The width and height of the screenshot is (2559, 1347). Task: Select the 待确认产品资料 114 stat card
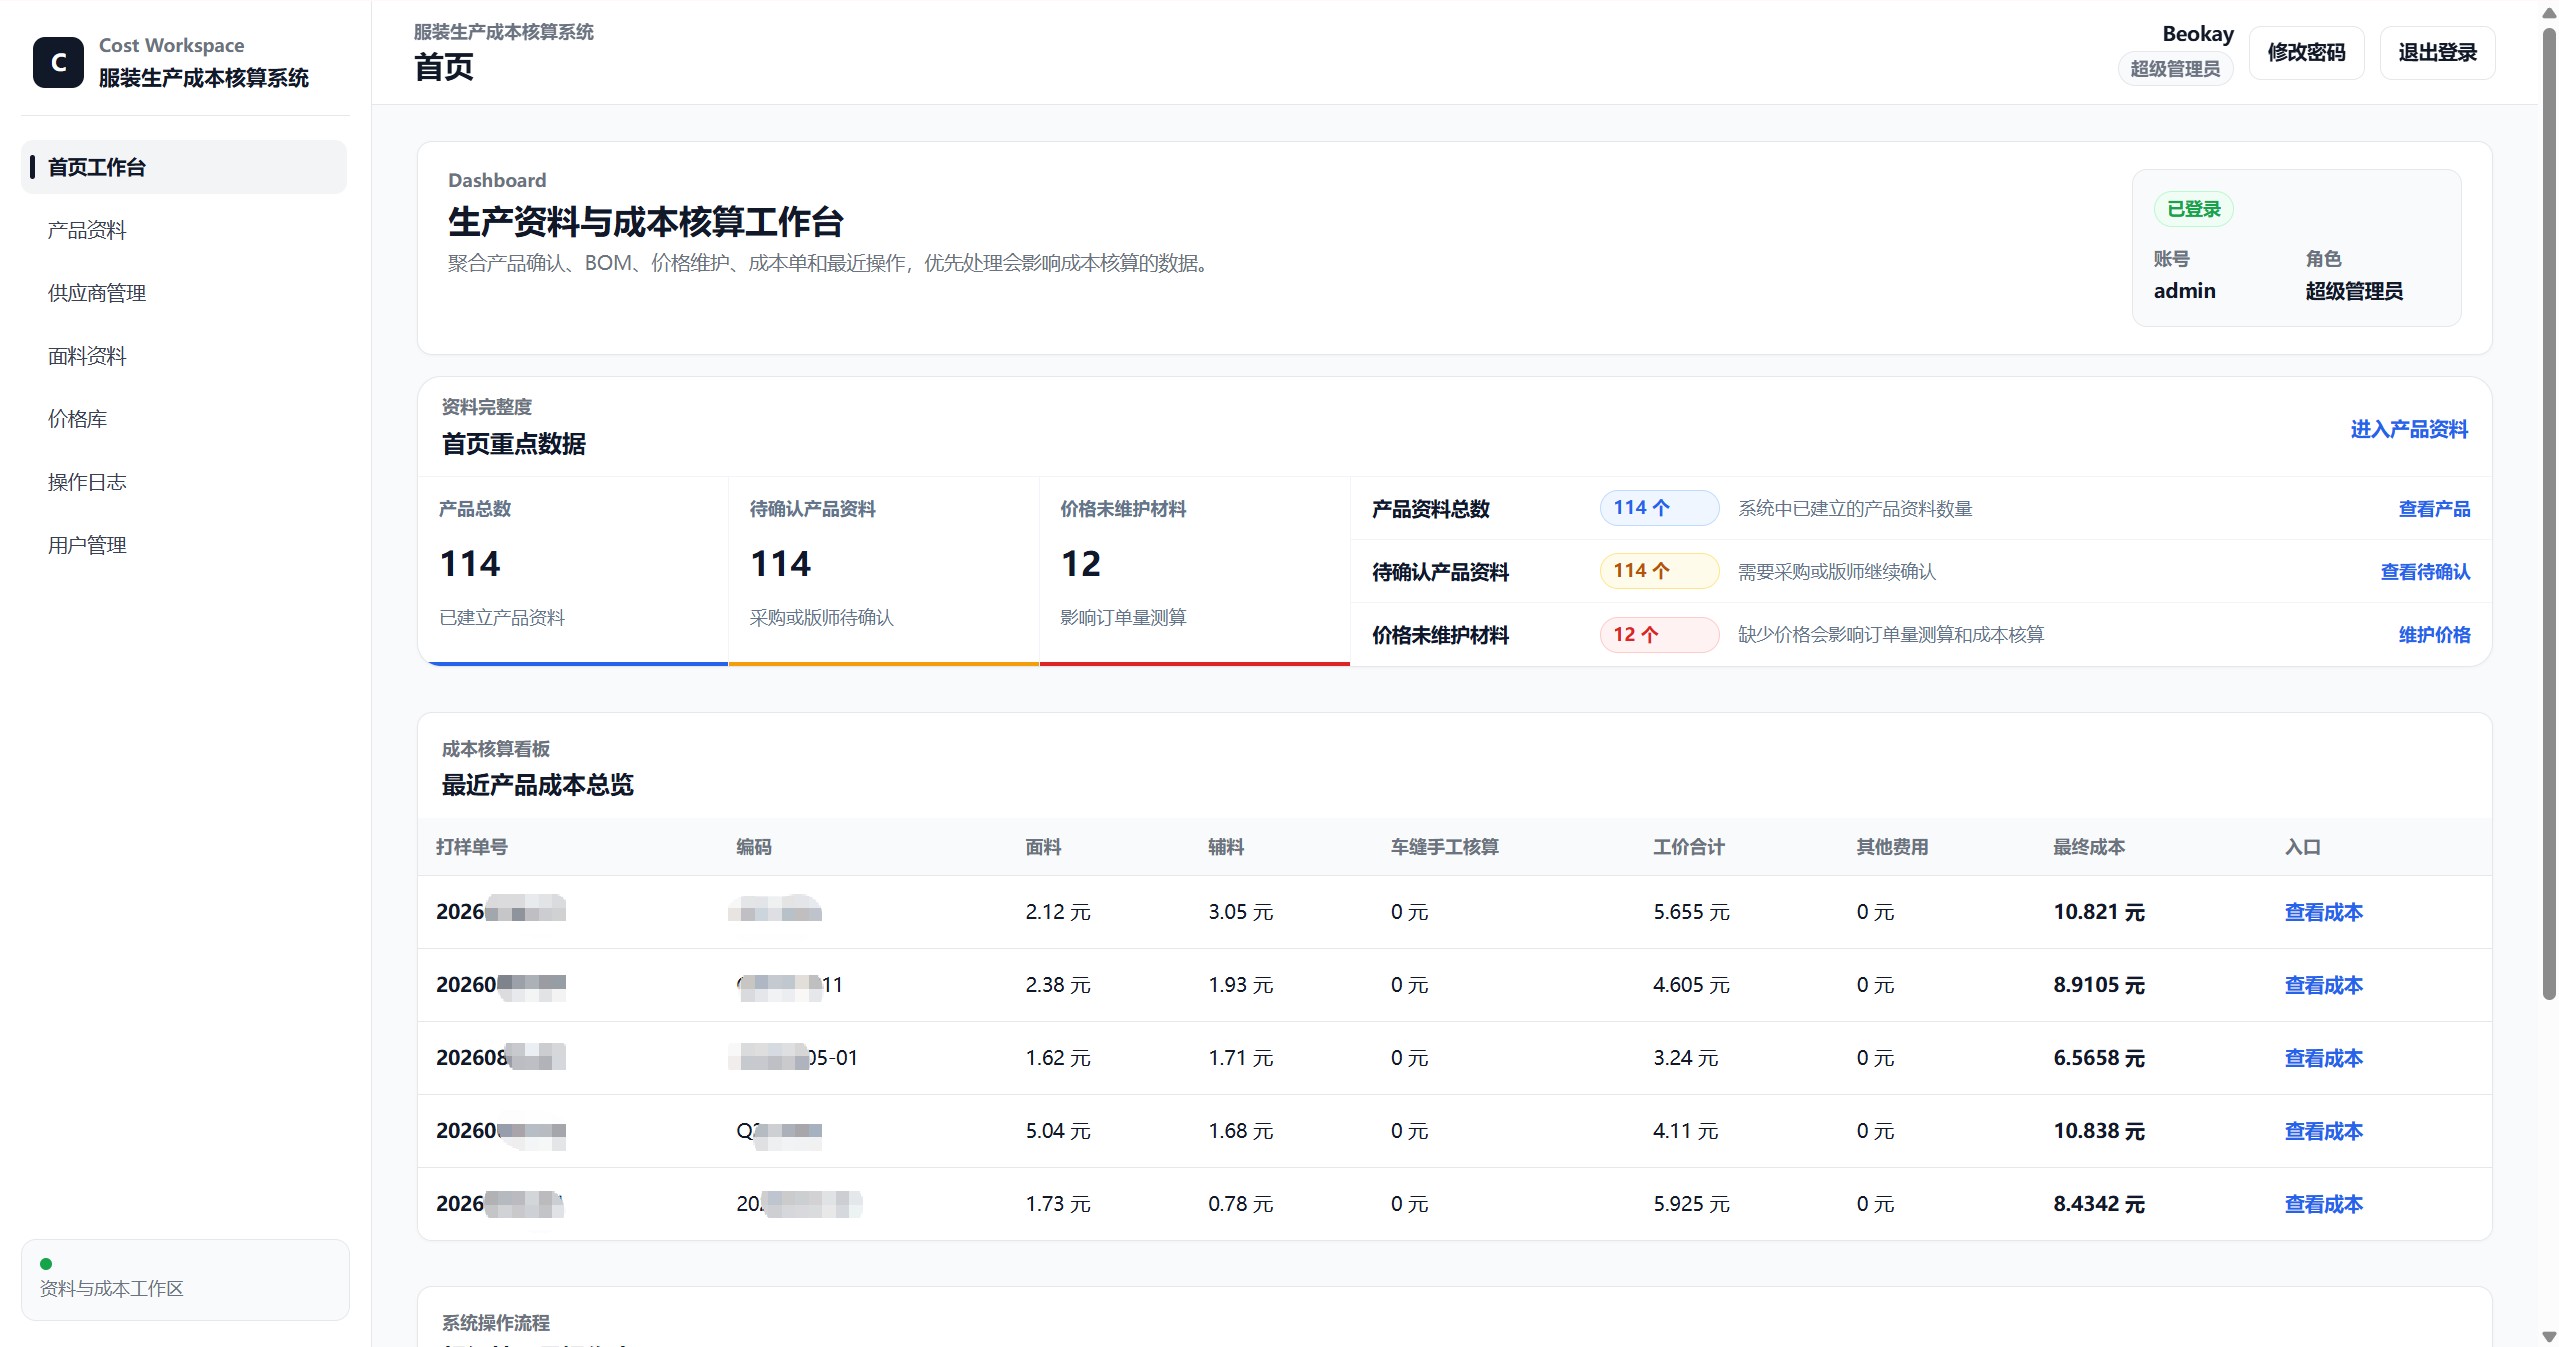tap(884, 570)
